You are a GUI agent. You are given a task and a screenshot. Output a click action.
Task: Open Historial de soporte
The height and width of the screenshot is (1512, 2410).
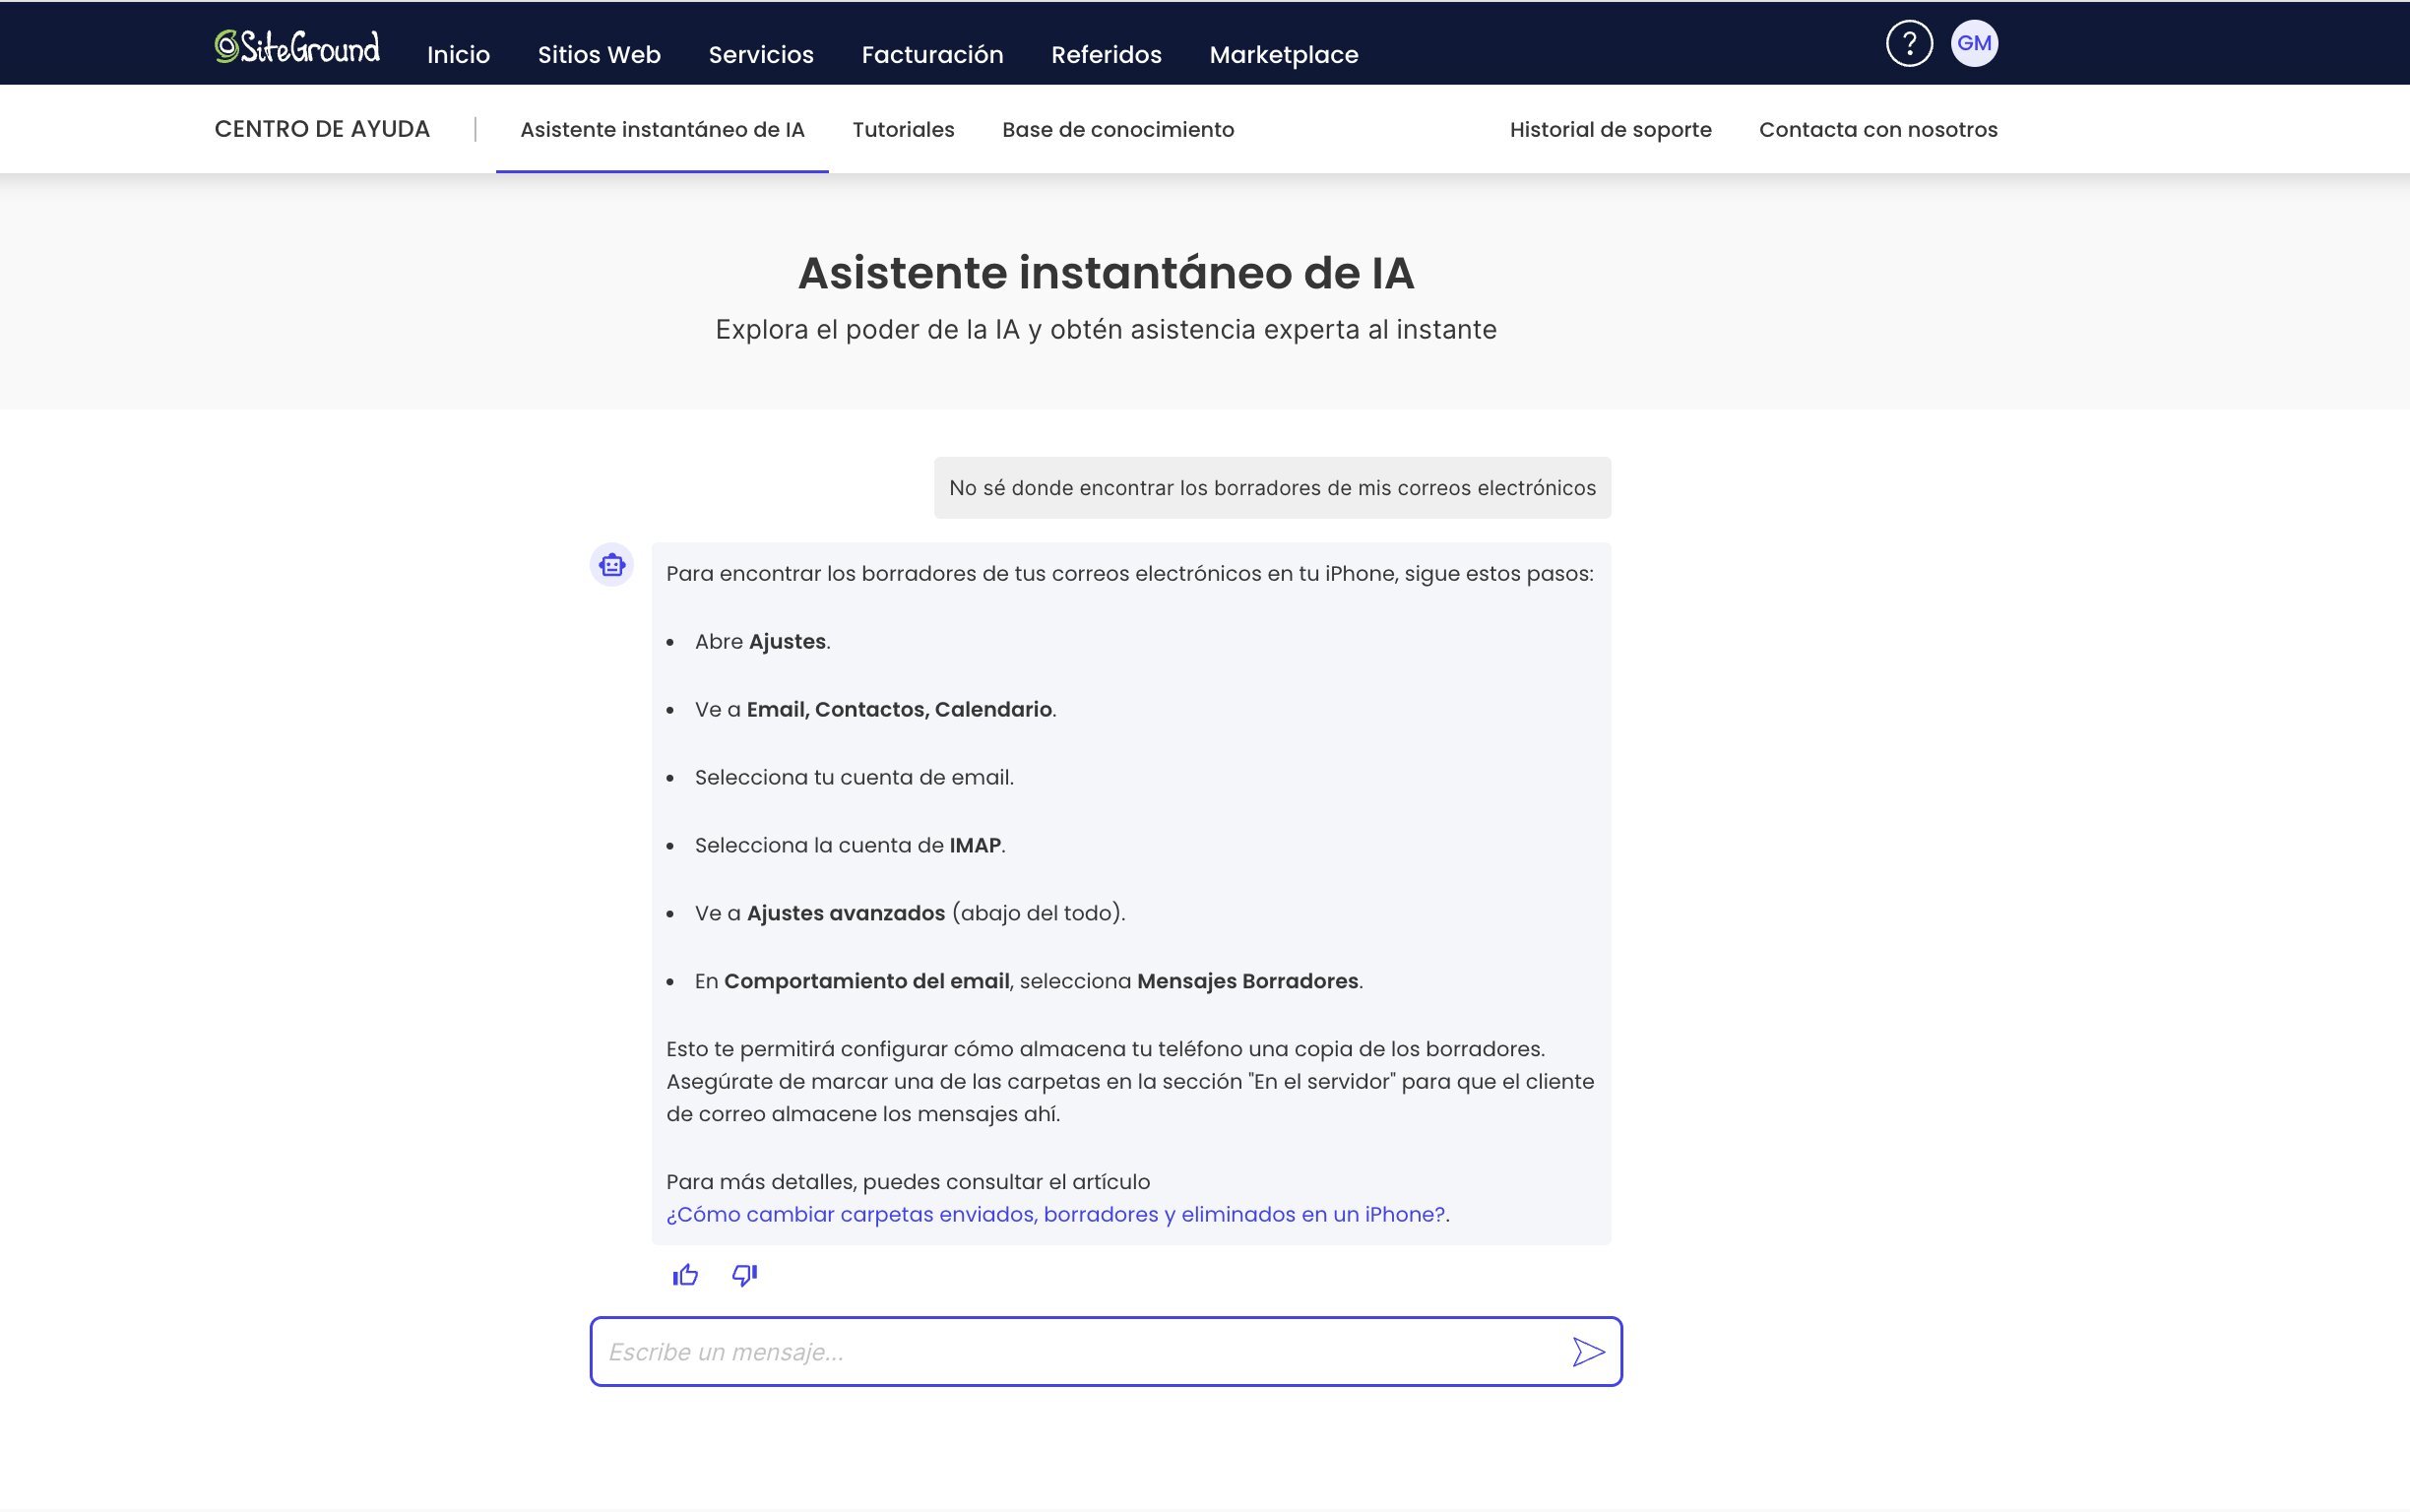1611,128
